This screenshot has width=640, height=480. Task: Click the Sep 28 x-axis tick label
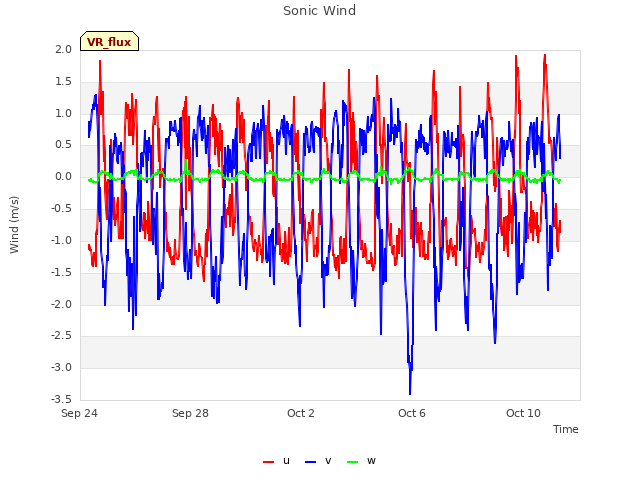pyautogui.click(x=190, y=413)
